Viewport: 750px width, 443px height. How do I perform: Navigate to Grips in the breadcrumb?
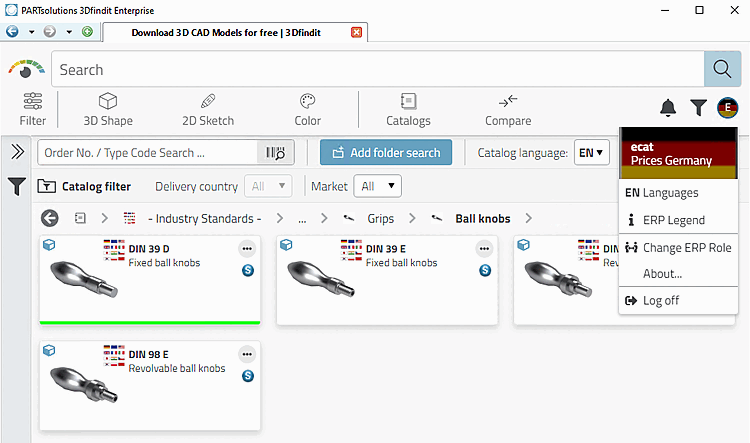coord(379,218)
